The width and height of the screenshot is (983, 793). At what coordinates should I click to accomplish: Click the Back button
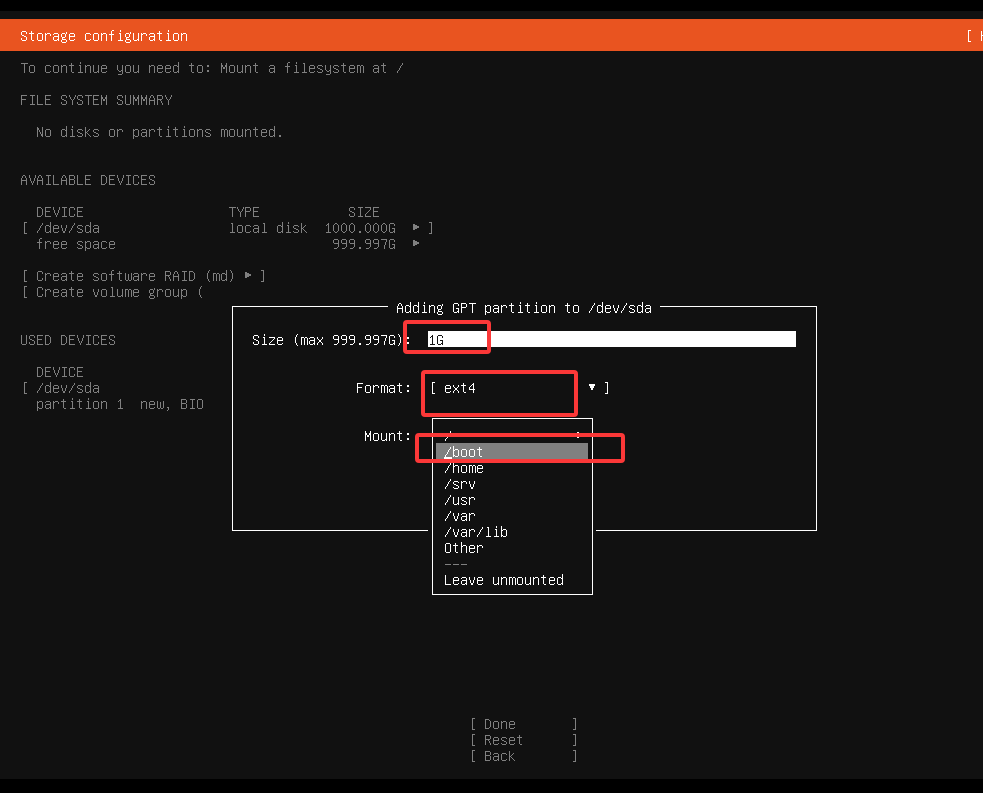(497, 755)
